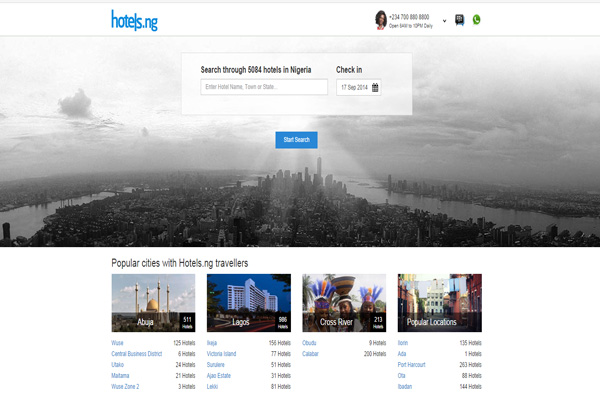
Task: Expand the phone number dropdown arrow
Action: click(x=444, y=20)
